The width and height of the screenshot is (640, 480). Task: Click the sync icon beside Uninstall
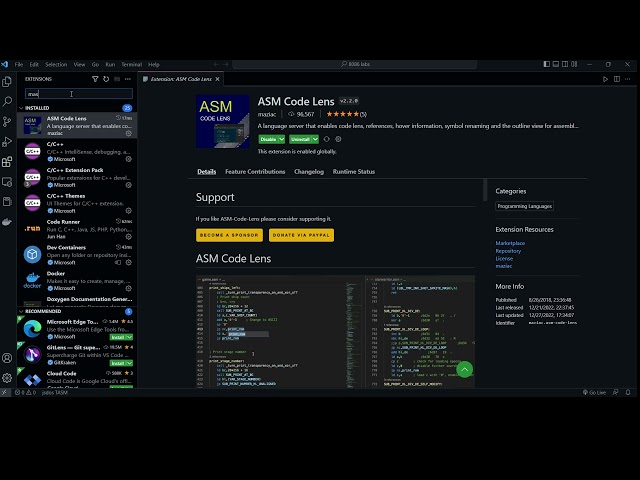tap(327, 139)
